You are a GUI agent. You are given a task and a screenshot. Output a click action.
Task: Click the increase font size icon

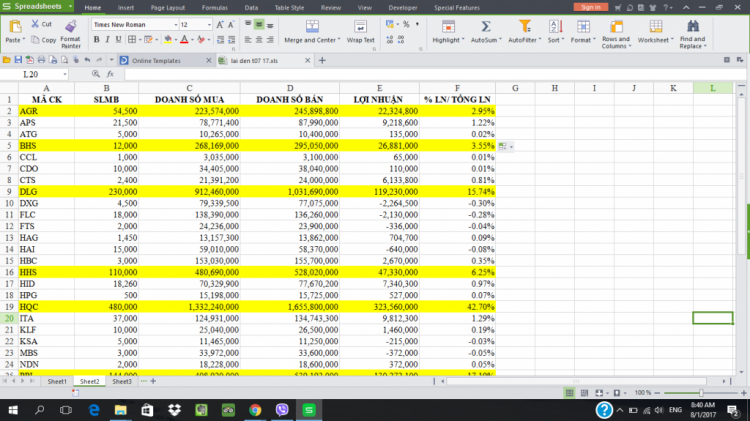pyautogui.click(x=220, y=24)
